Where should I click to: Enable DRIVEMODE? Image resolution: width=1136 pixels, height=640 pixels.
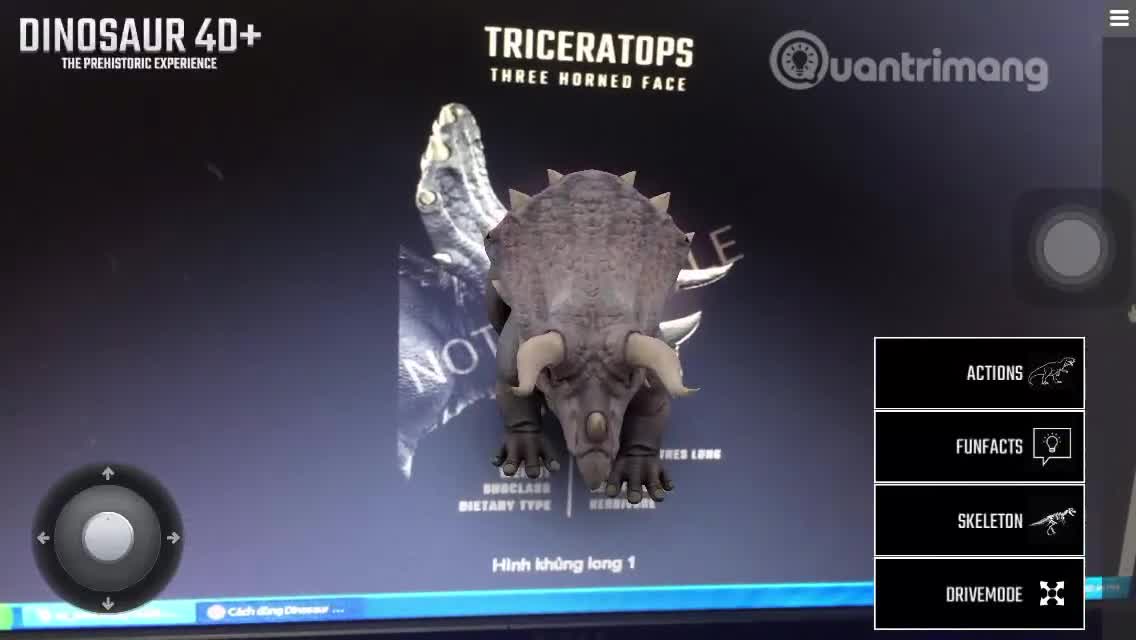(x=979, y=594)
